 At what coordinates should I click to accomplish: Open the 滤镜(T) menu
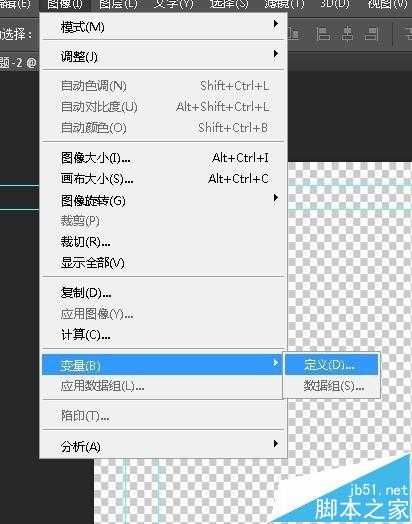click(x=284, y=4)
